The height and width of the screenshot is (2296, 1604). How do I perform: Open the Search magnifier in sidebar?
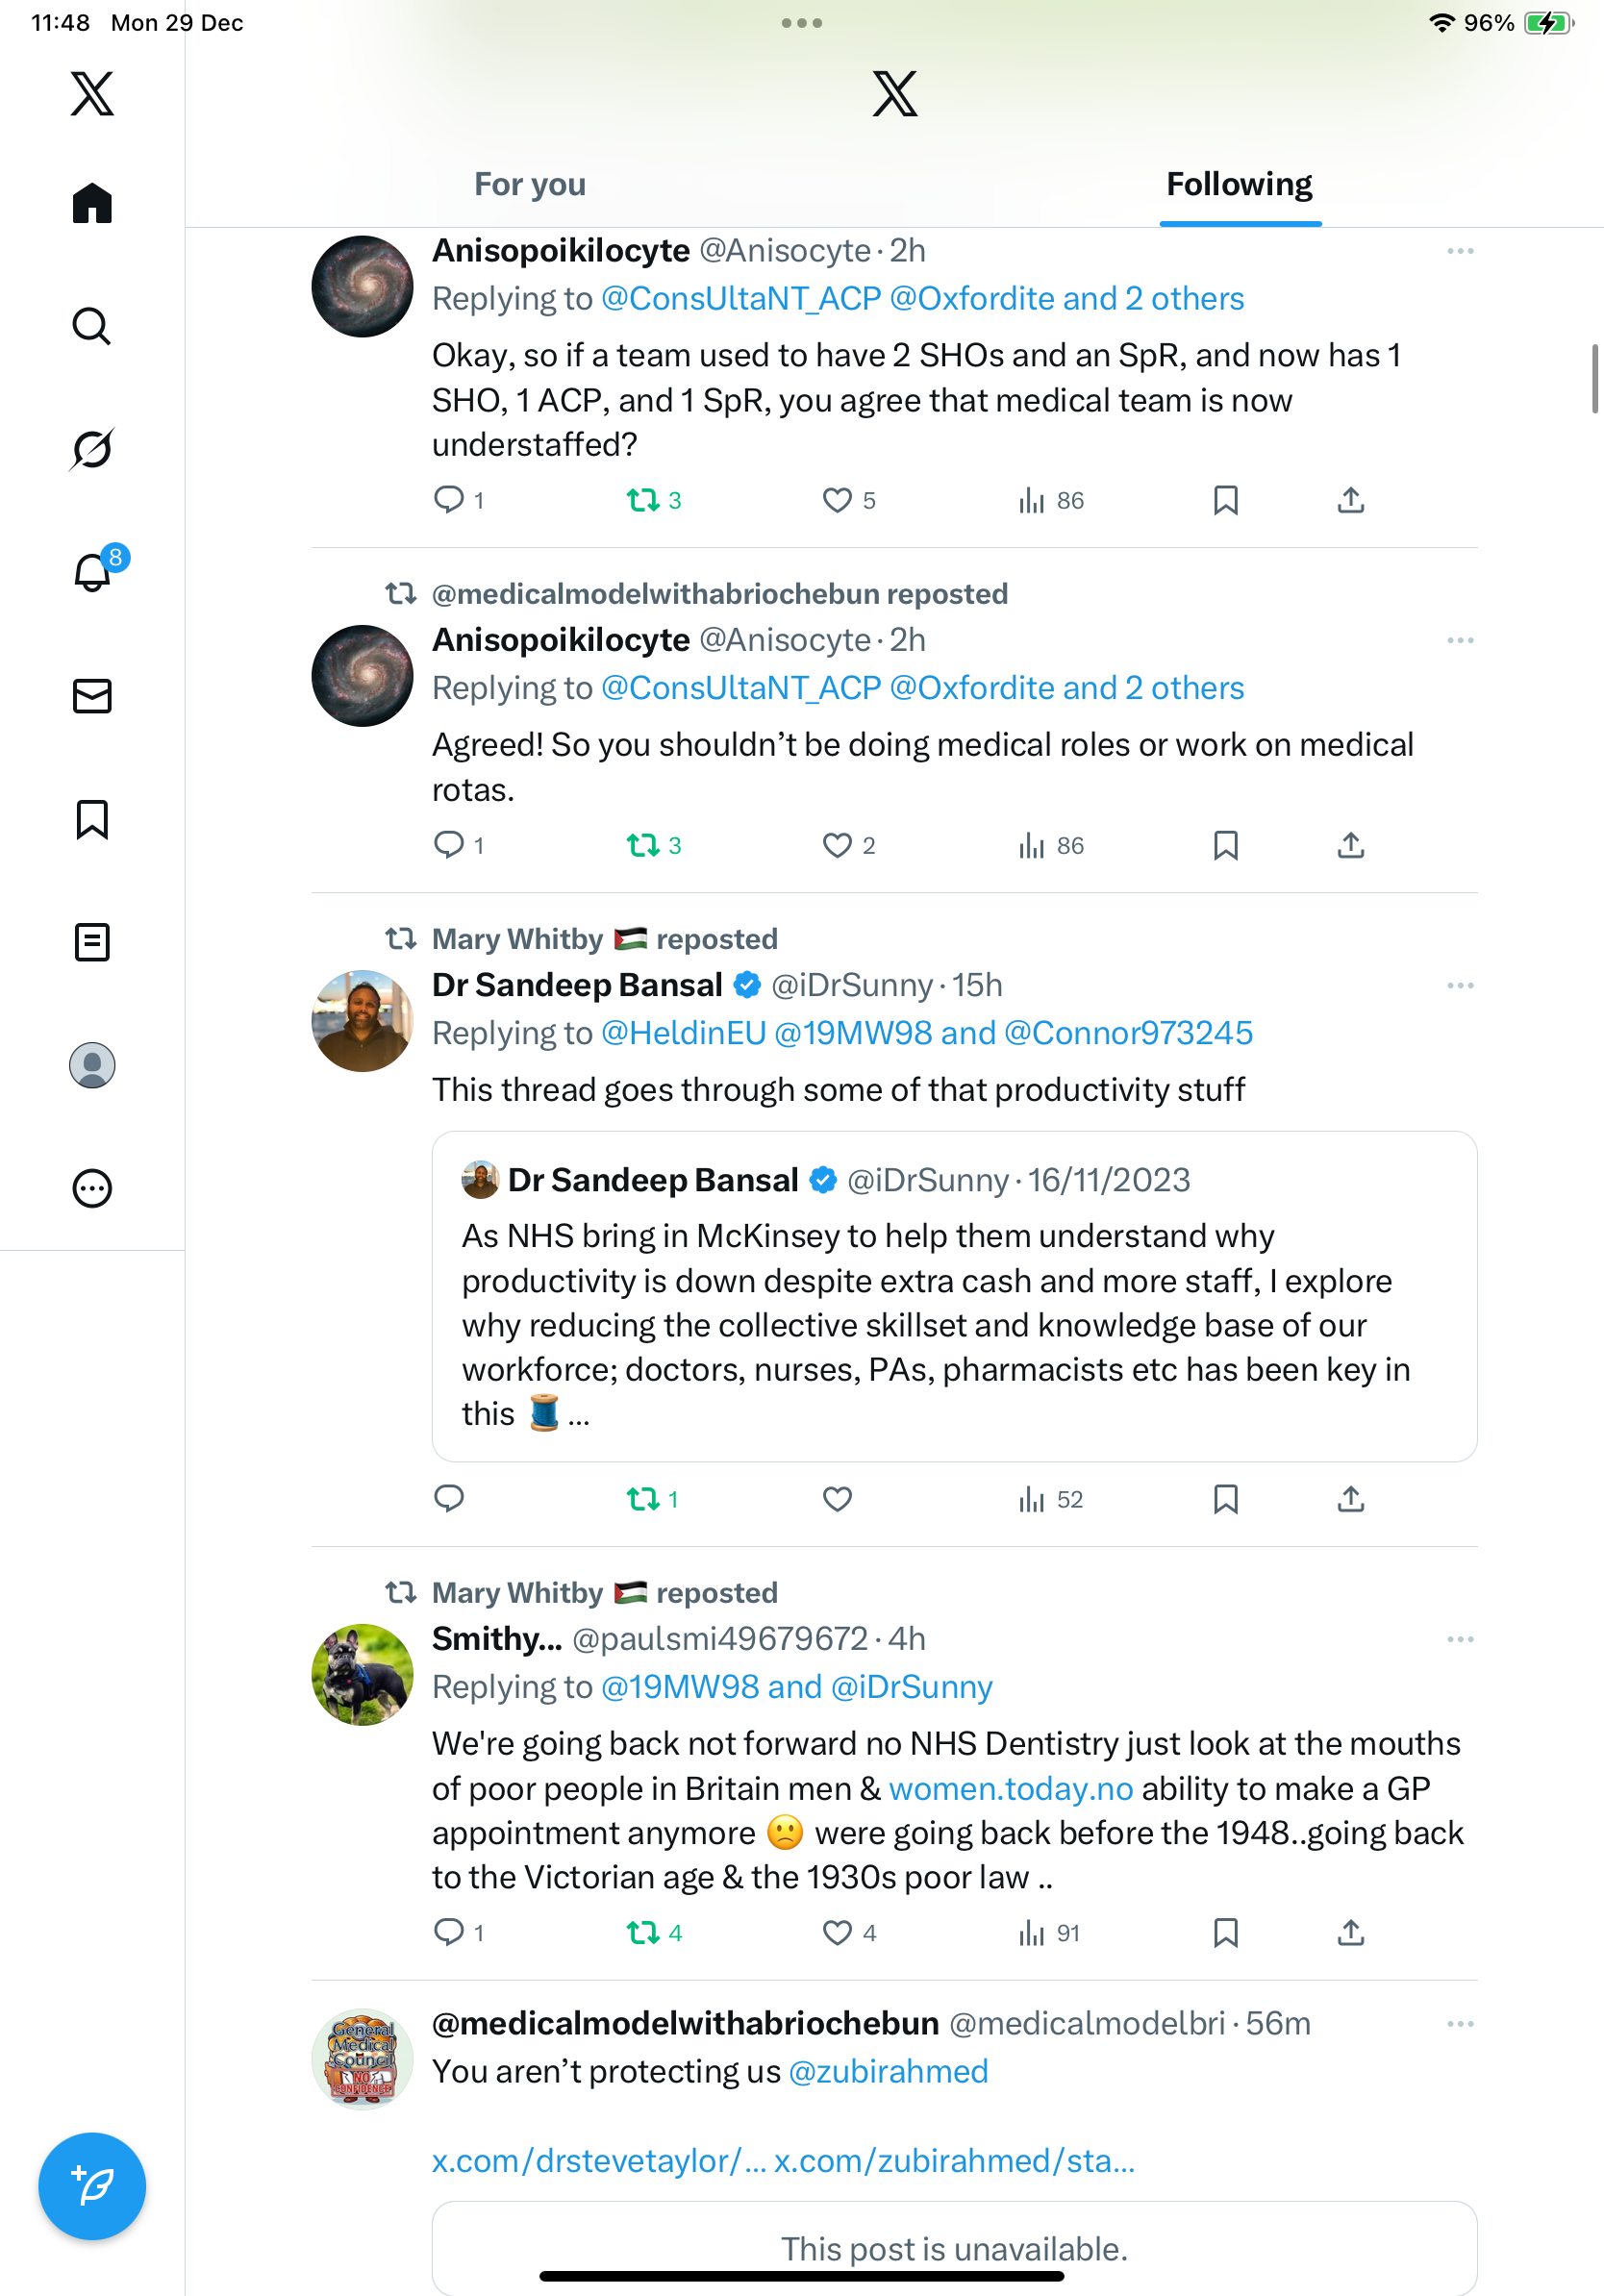(x=92, y=326)
